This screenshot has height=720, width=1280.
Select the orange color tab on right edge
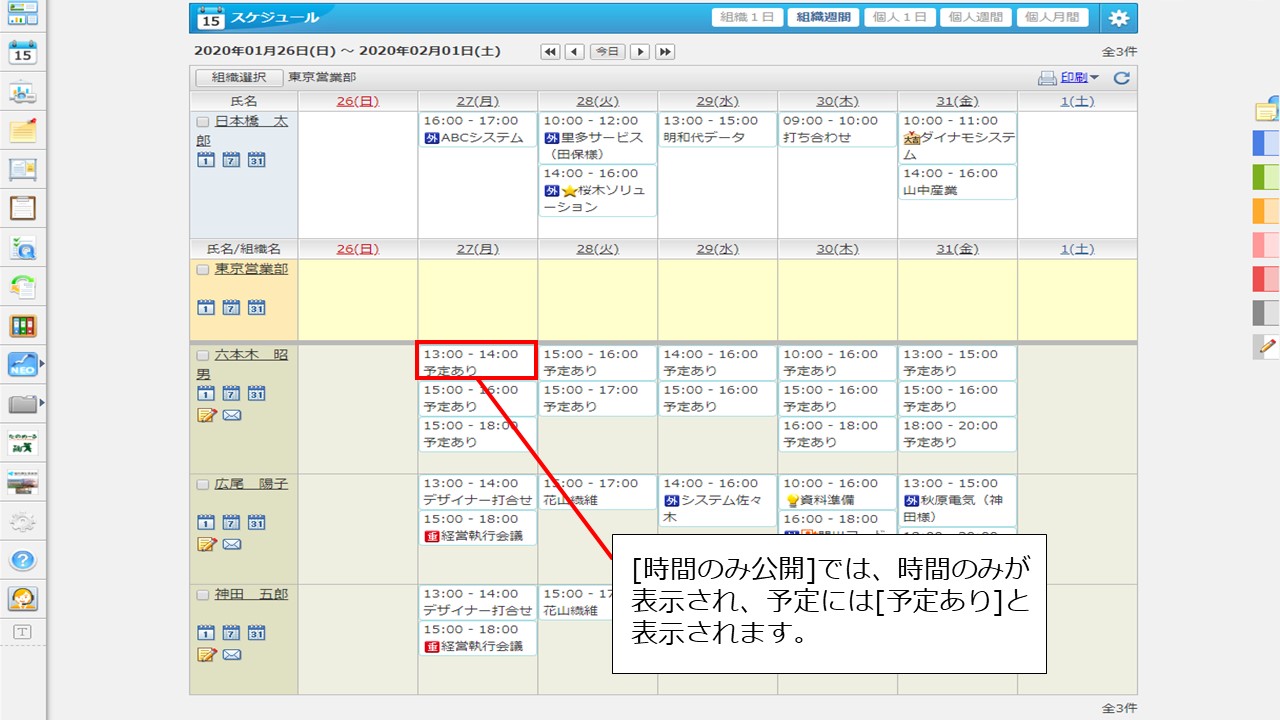[x=1265, y=211]
